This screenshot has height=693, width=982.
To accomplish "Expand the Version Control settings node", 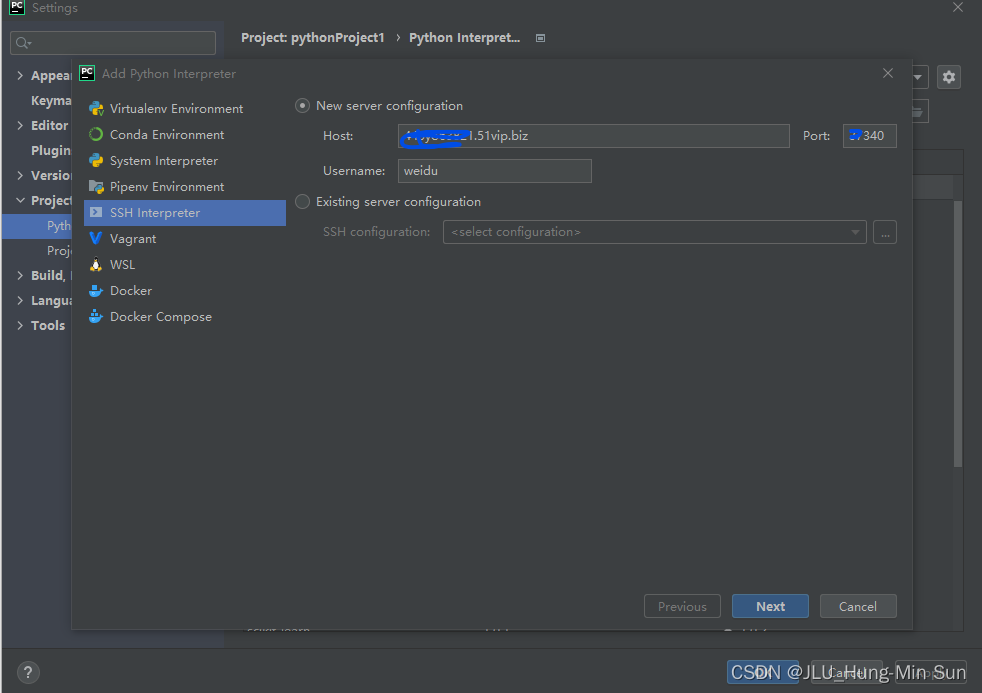I will coord(20,176).
